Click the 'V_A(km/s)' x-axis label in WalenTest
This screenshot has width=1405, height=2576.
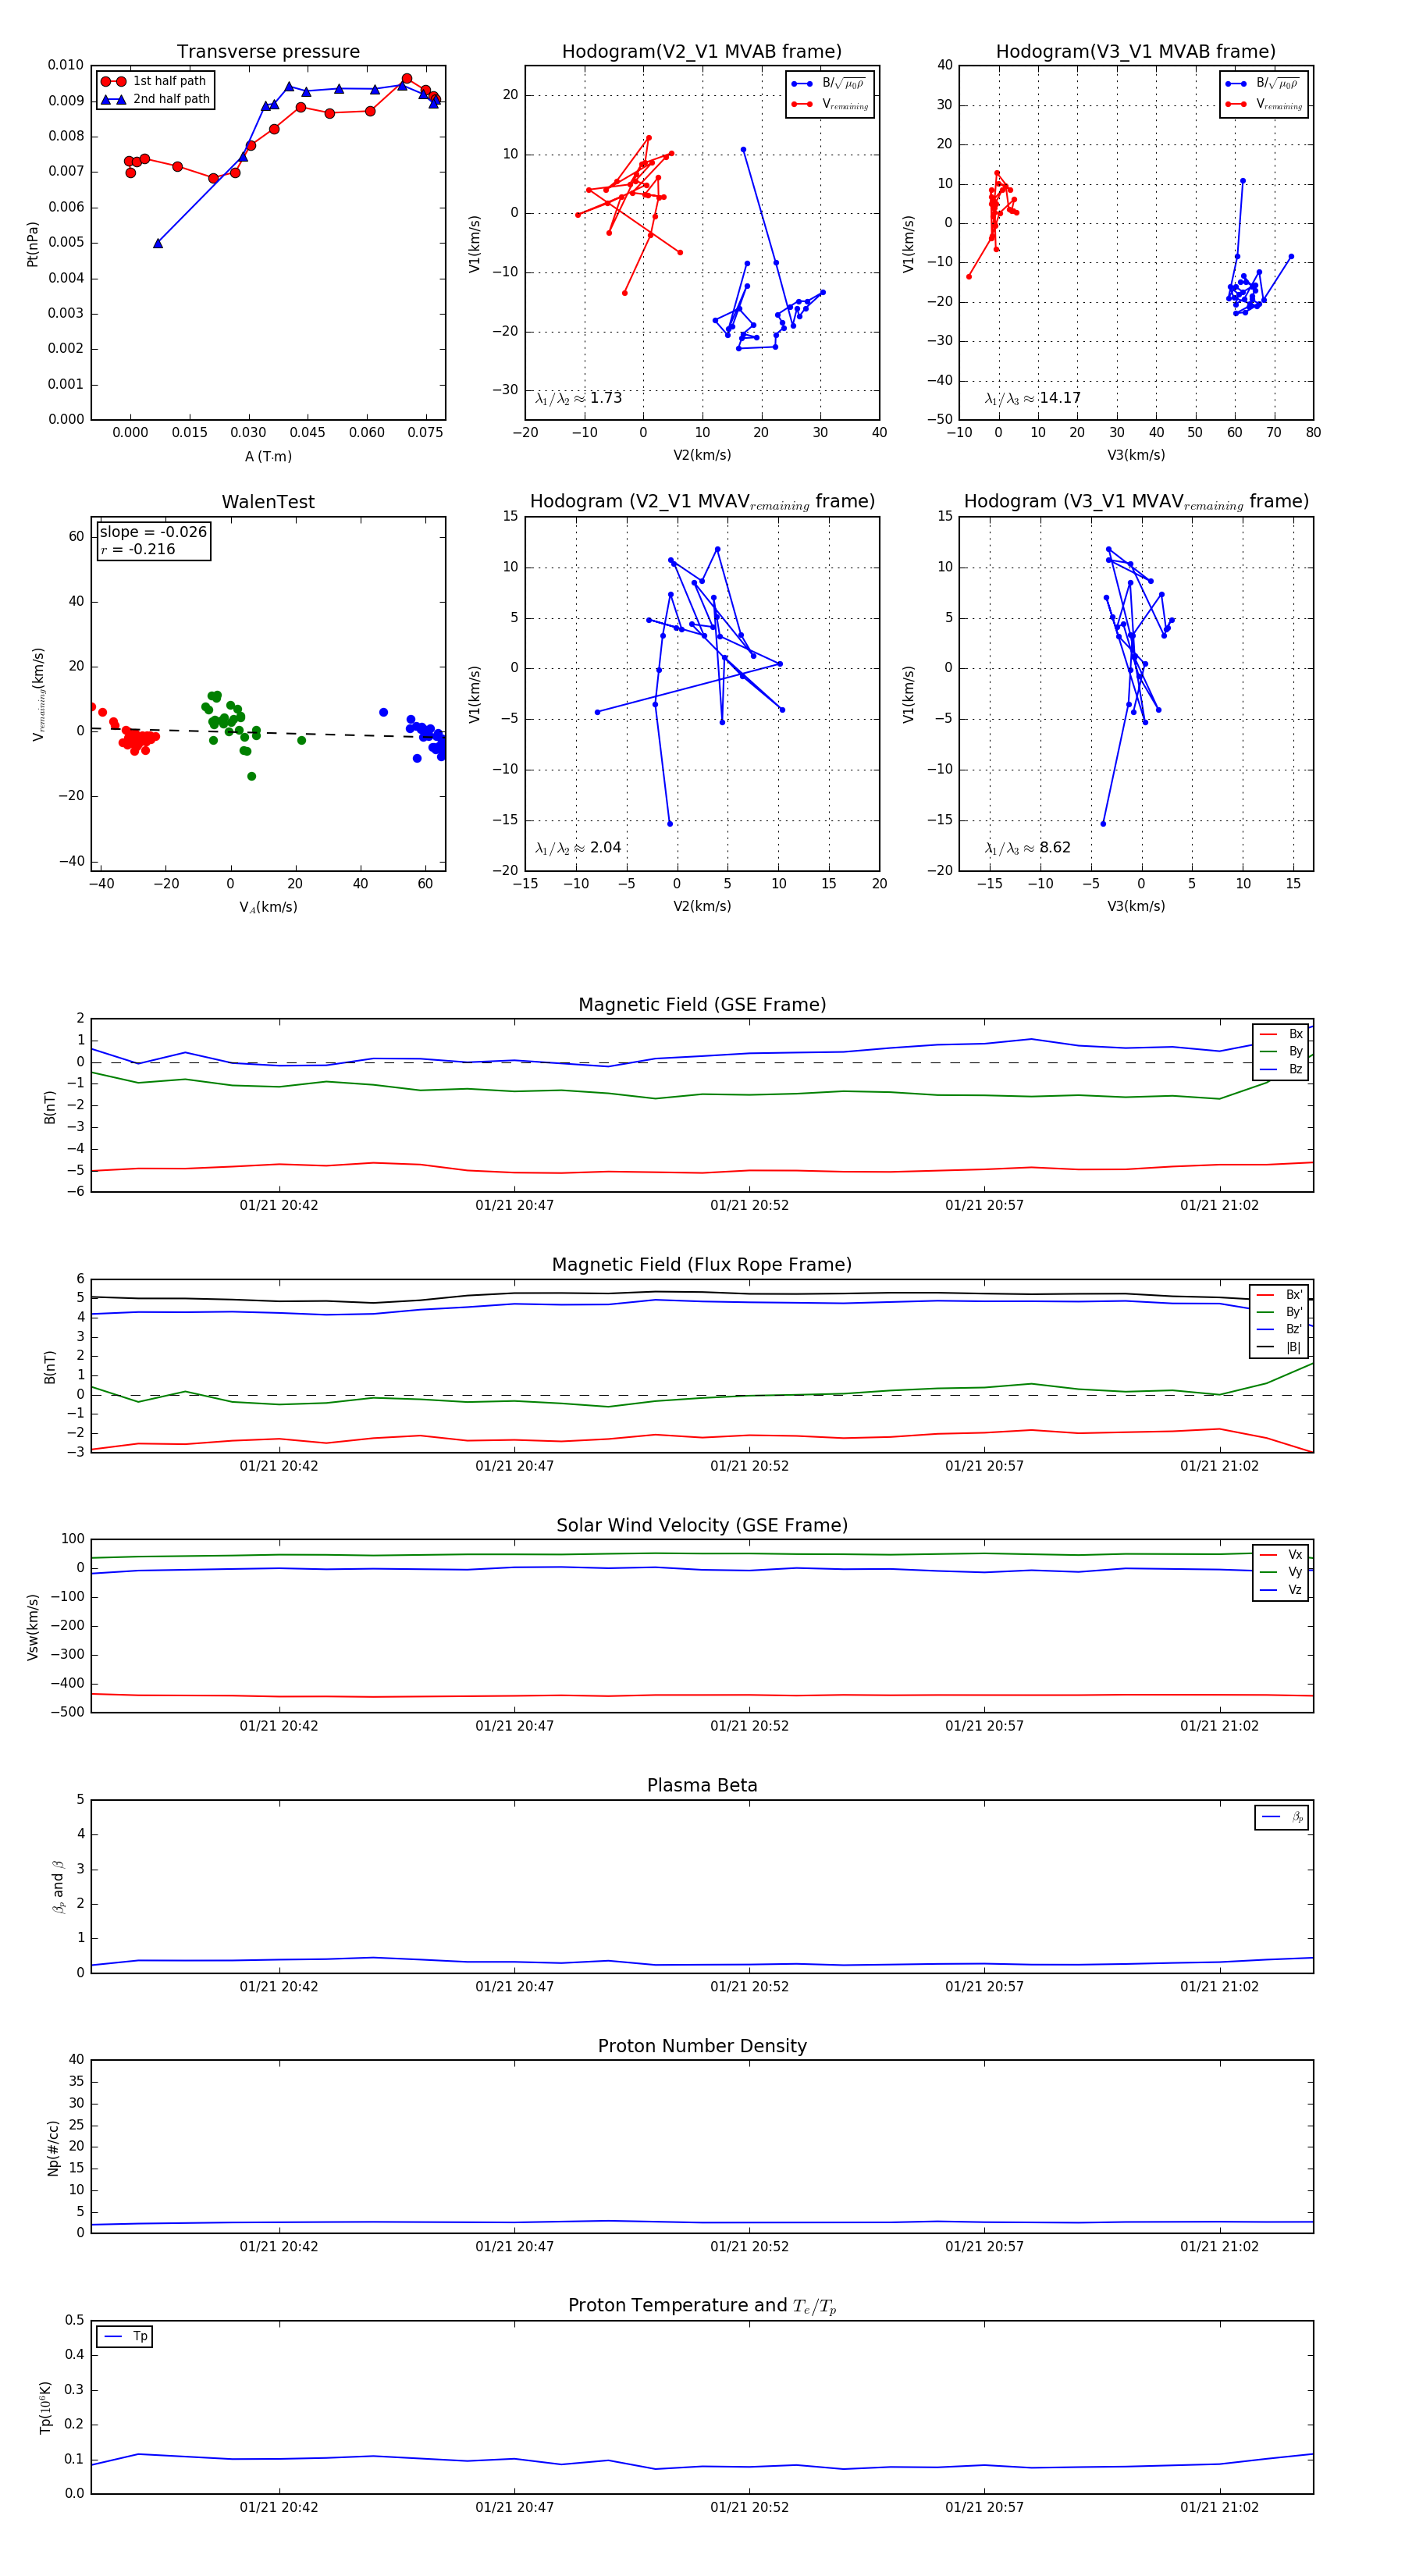coord(268,907)
